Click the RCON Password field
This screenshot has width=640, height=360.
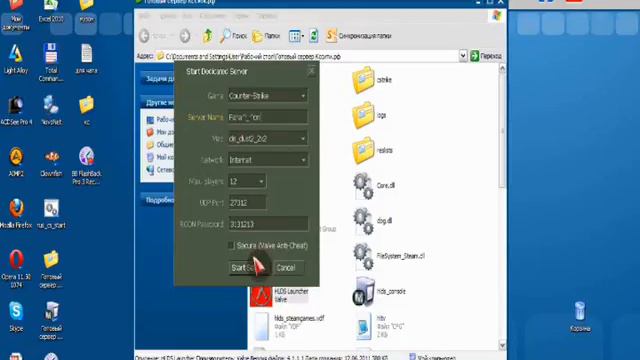pos(268,224)
